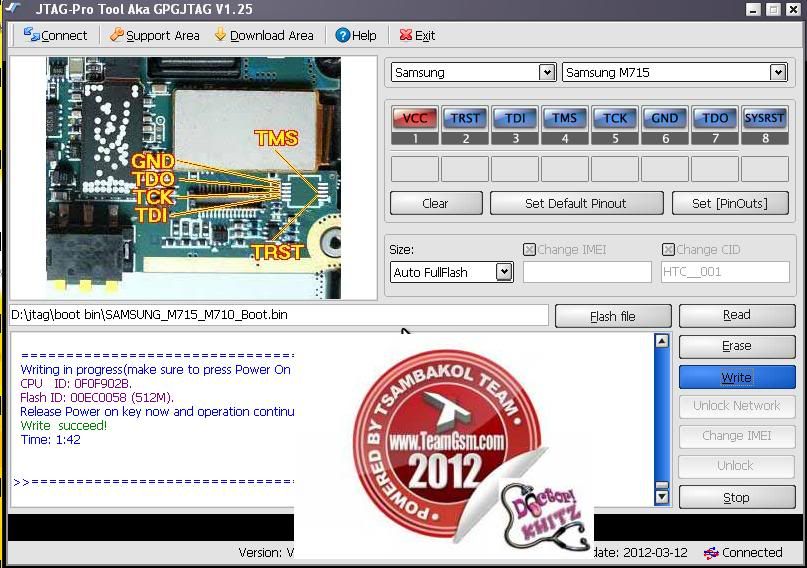The image size is (807, 568).
Task: Click the 'Time: 1:42' log line
Action: coord(50,439)
